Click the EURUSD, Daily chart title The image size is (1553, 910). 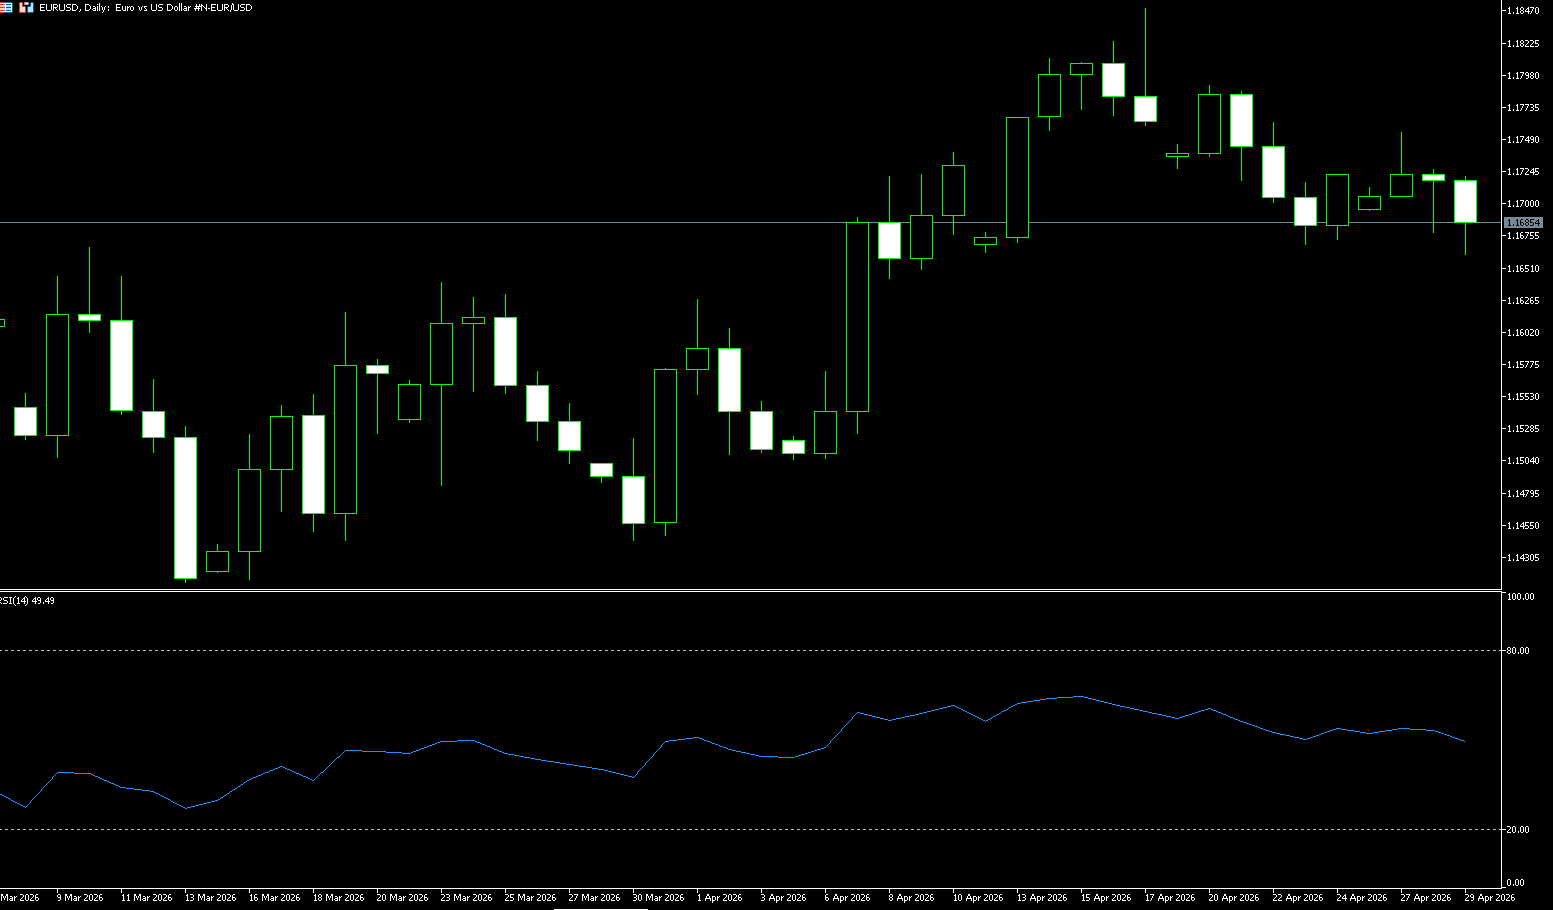click(145, 7)
